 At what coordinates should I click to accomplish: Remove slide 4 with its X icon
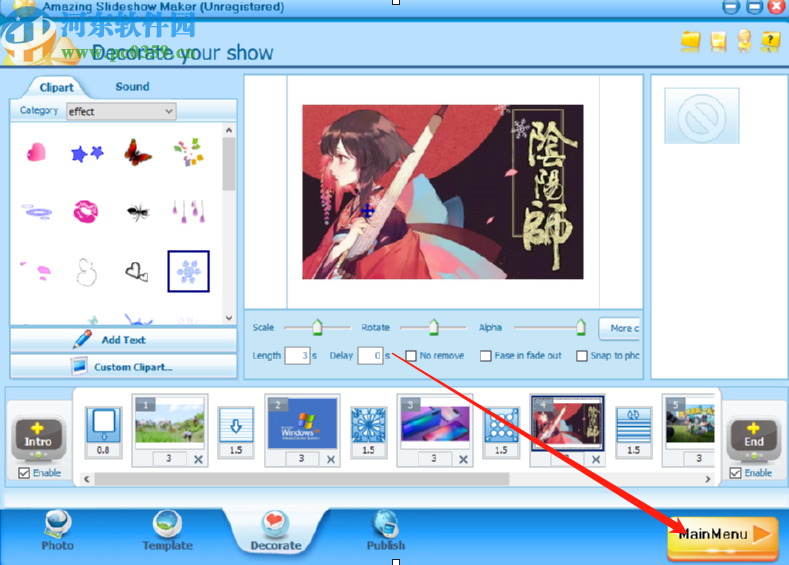coord(596,459)
